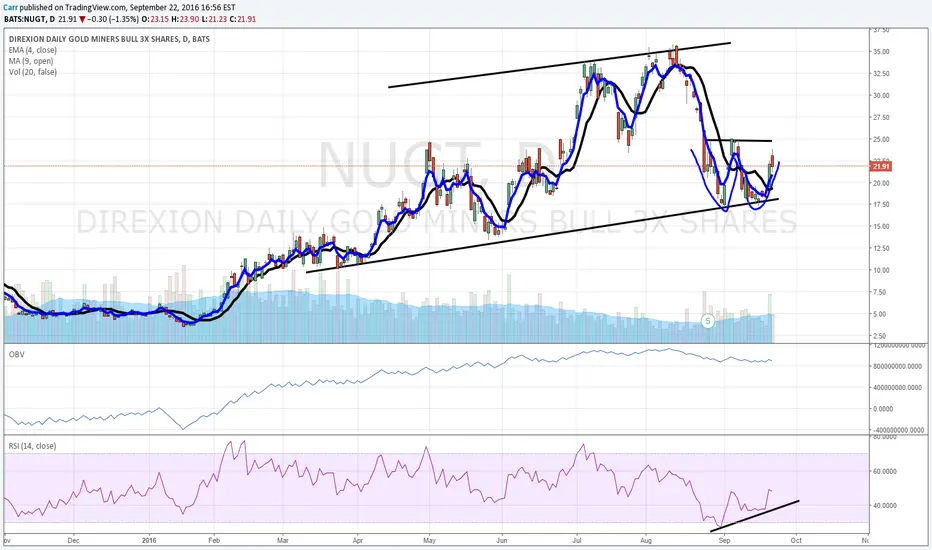Click the 32.50 price axis label
The height and width of the screenshot is (550, 932).
[881, 74]
